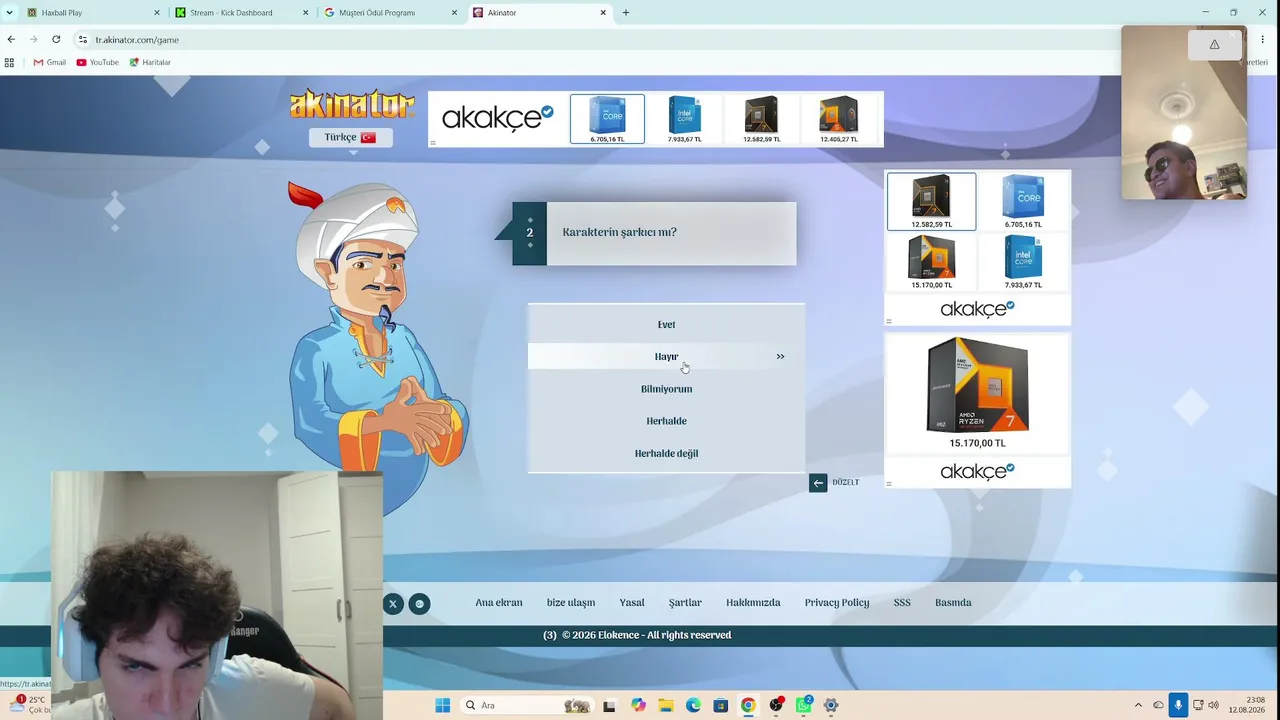Open the Yasal footer link
The height and width of the screenshot is (720, 1280).
click(632, 603)
